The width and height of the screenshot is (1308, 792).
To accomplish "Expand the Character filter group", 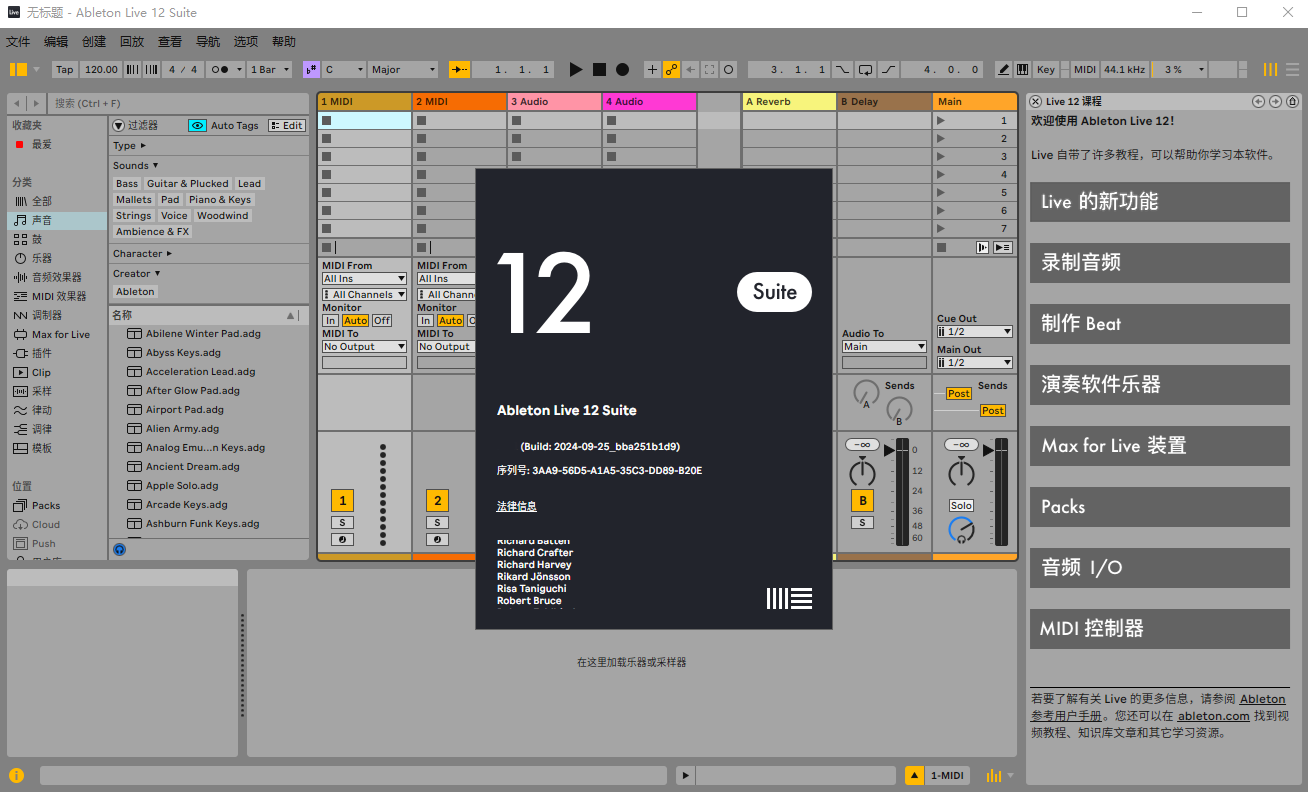I will tap(142, 254).
